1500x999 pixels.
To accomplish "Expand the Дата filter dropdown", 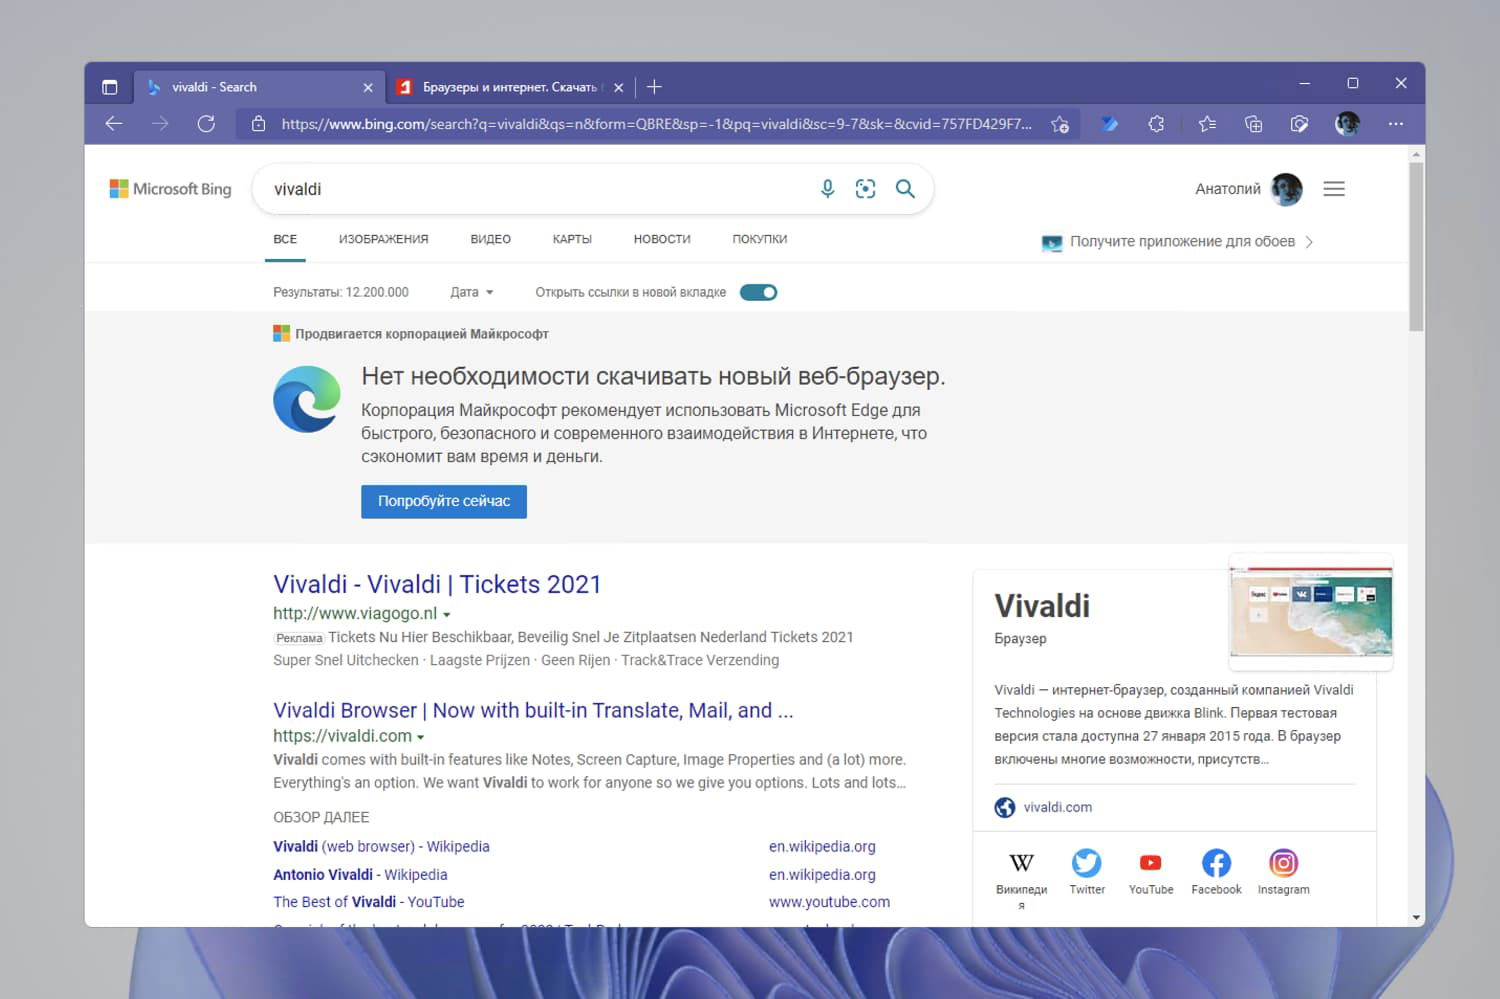I will click(x=471, y=292).
